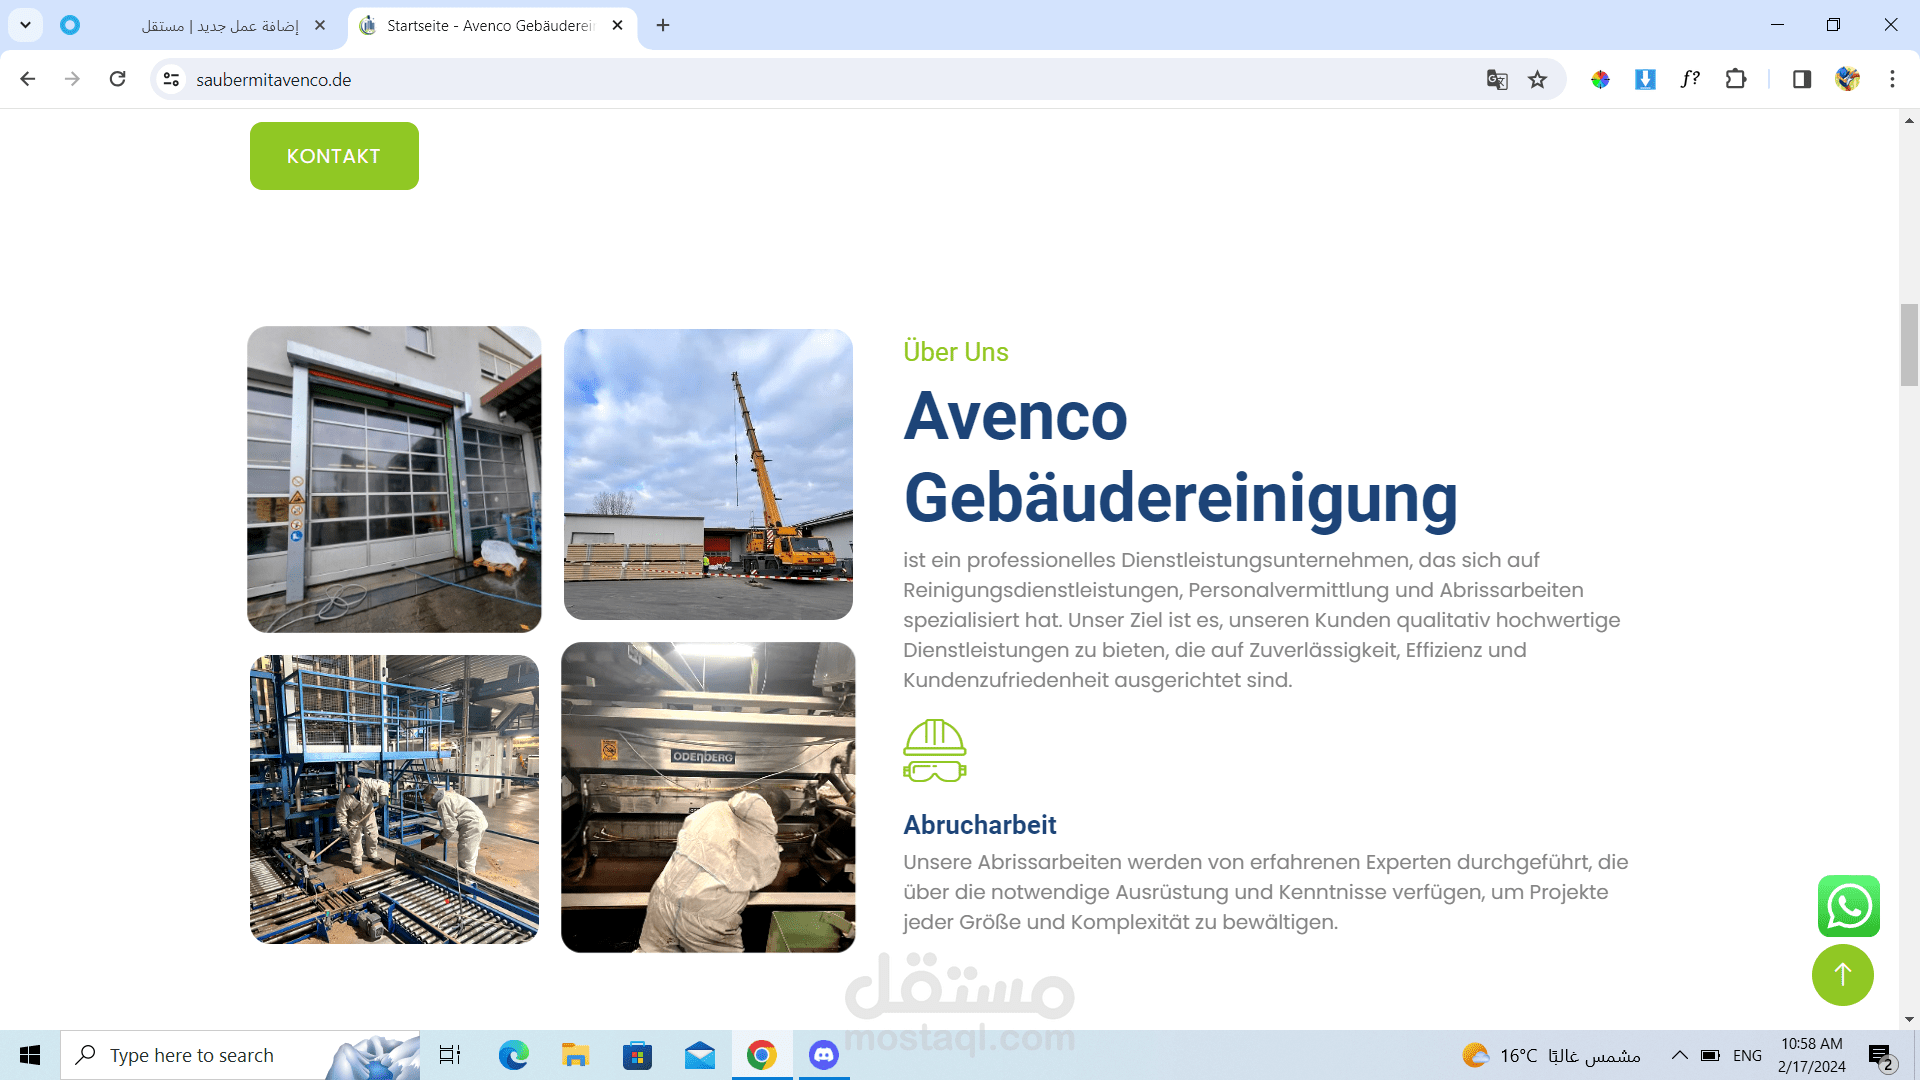Viewport: 1920px width, 1080px height.
Task: Show hidden system tray icons
Action: point(1680,1055)
